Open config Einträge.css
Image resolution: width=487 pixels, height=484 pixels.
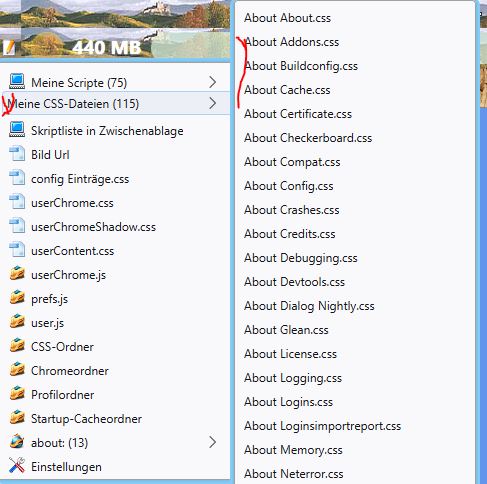115,178
